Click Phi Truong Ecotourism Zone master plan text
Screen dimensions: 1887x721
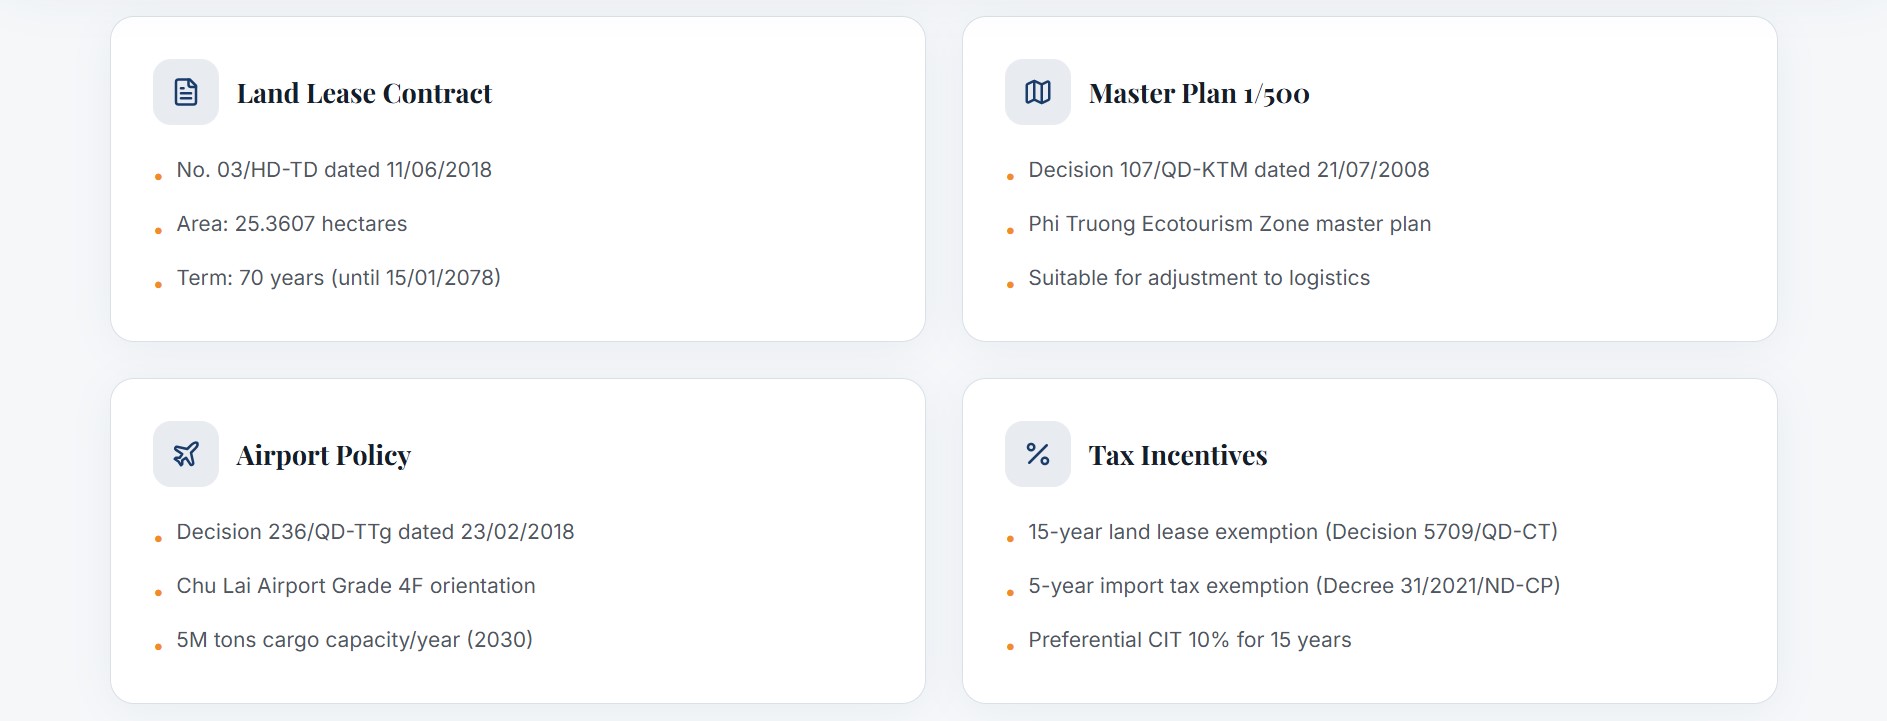click(1229, 224)
